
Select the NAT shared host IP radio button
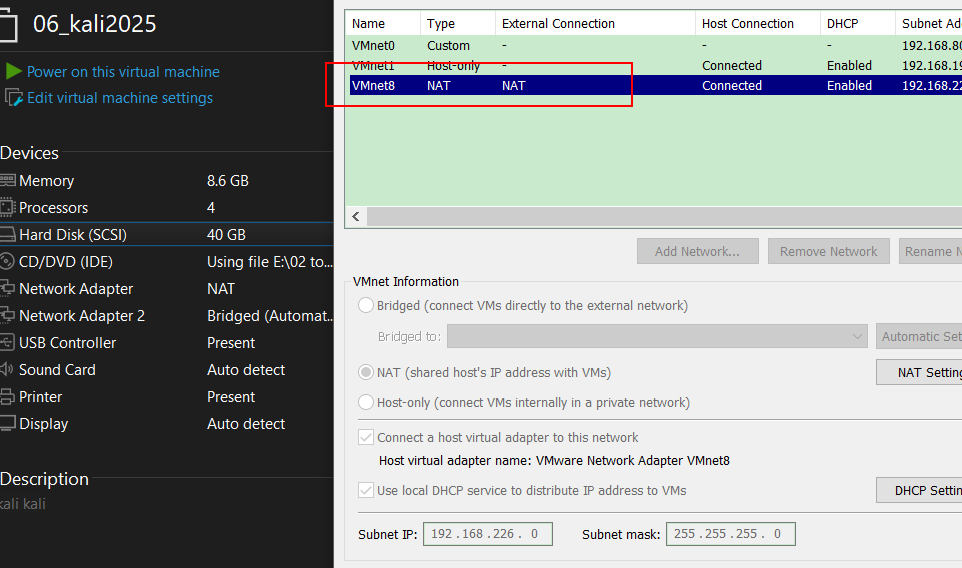click(366, 372)
